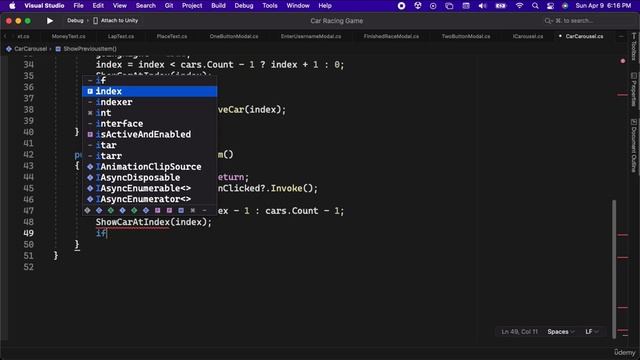Open the Edit menu
Viewport: 640px width, 360px height.
point(98,6)
